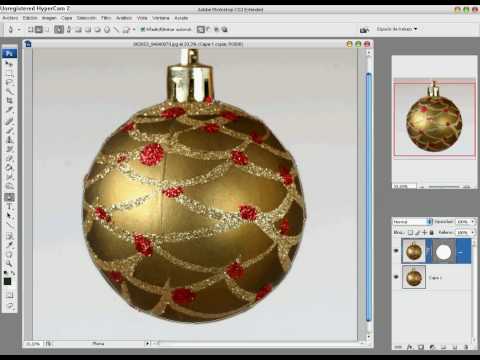Select the highlighted Pen tool in toolbox

9,197
